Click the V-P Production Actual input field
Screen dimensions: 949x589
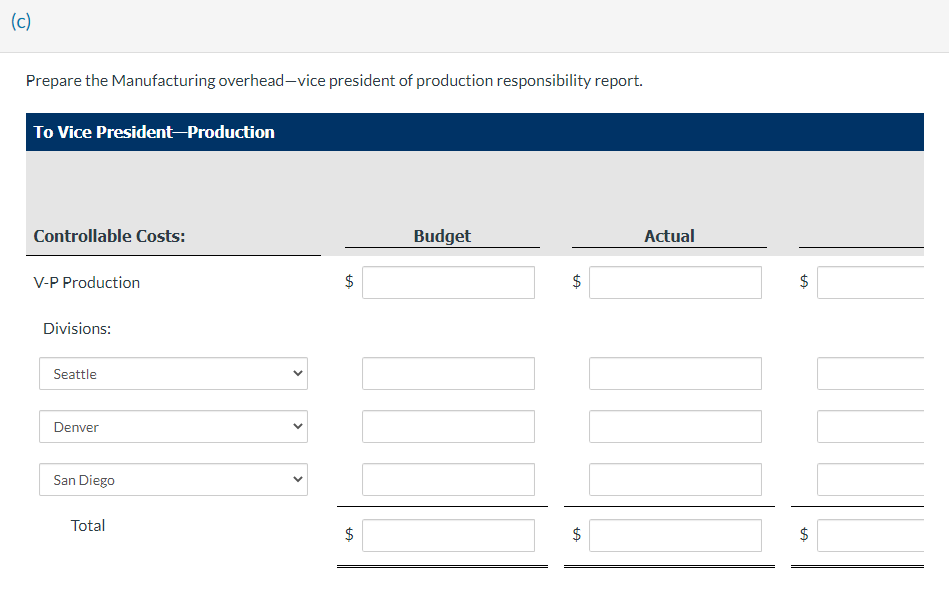[x=675, y=282]
